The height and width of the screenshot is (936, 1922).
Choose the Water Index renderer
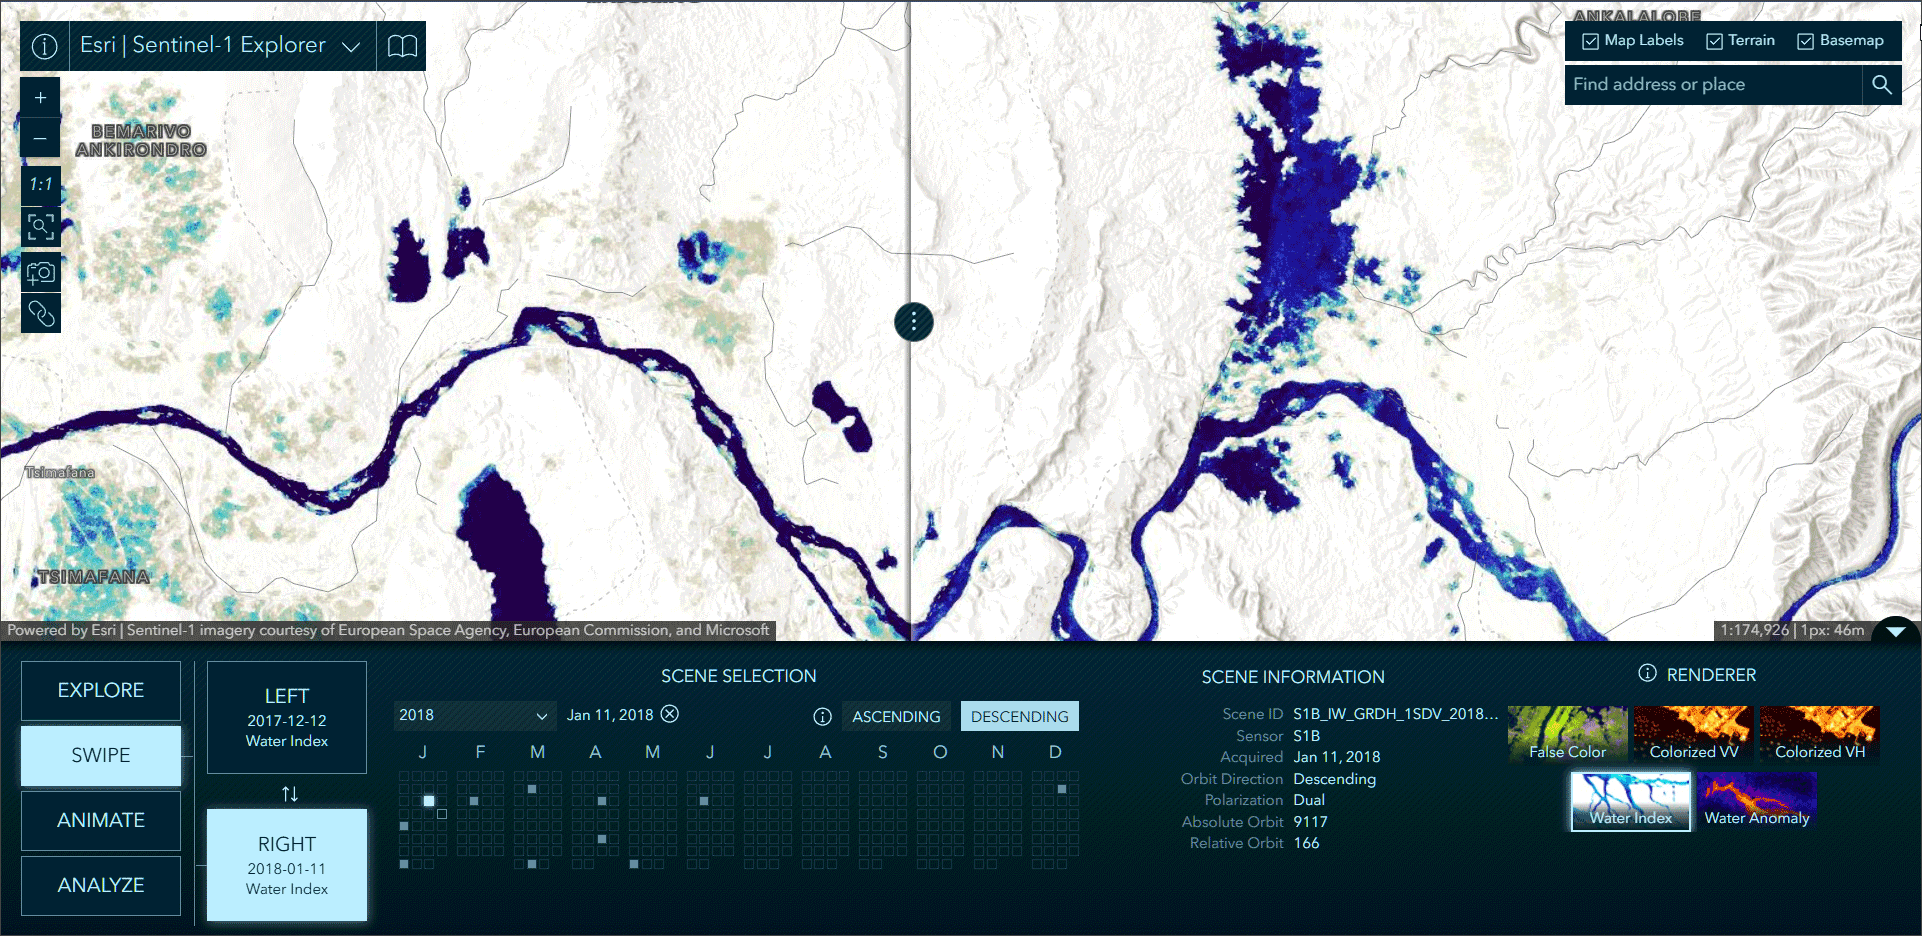(x=1630, y=800)
